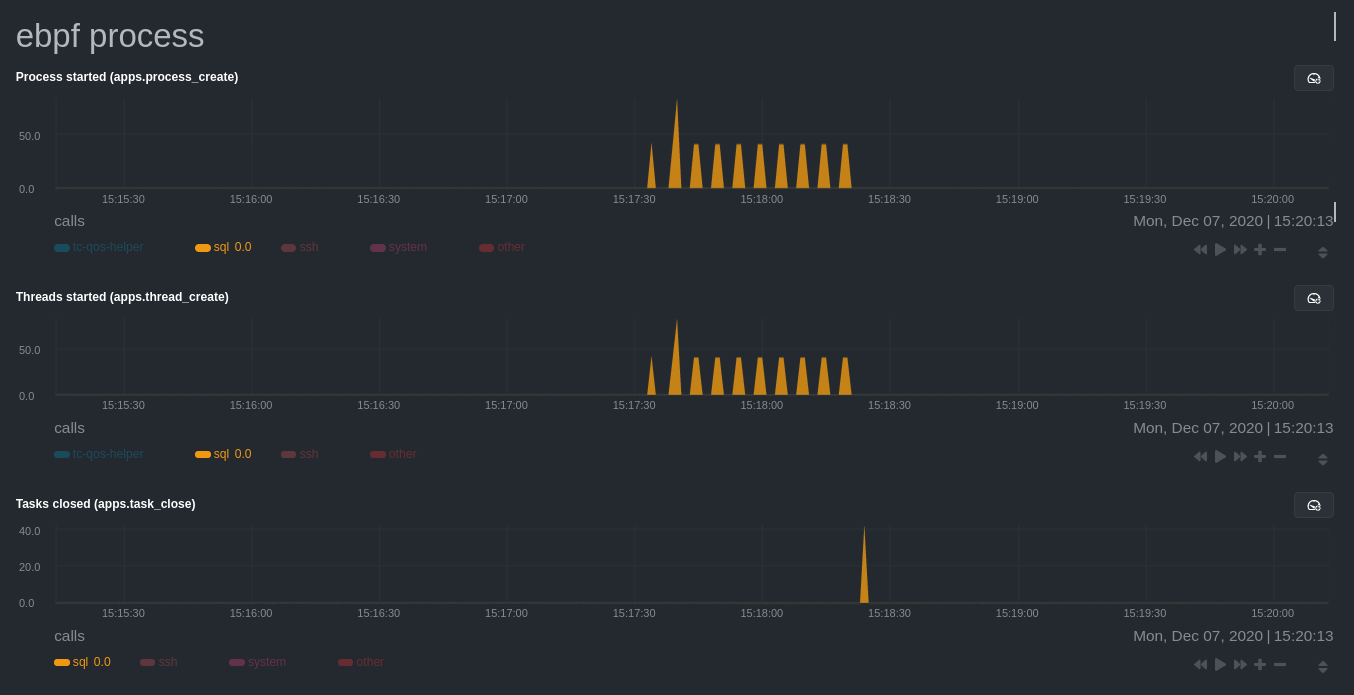Zoom in the Threads started chart
The height and width of the screenshot is (695, 1354).
[x=1260, y=456]
